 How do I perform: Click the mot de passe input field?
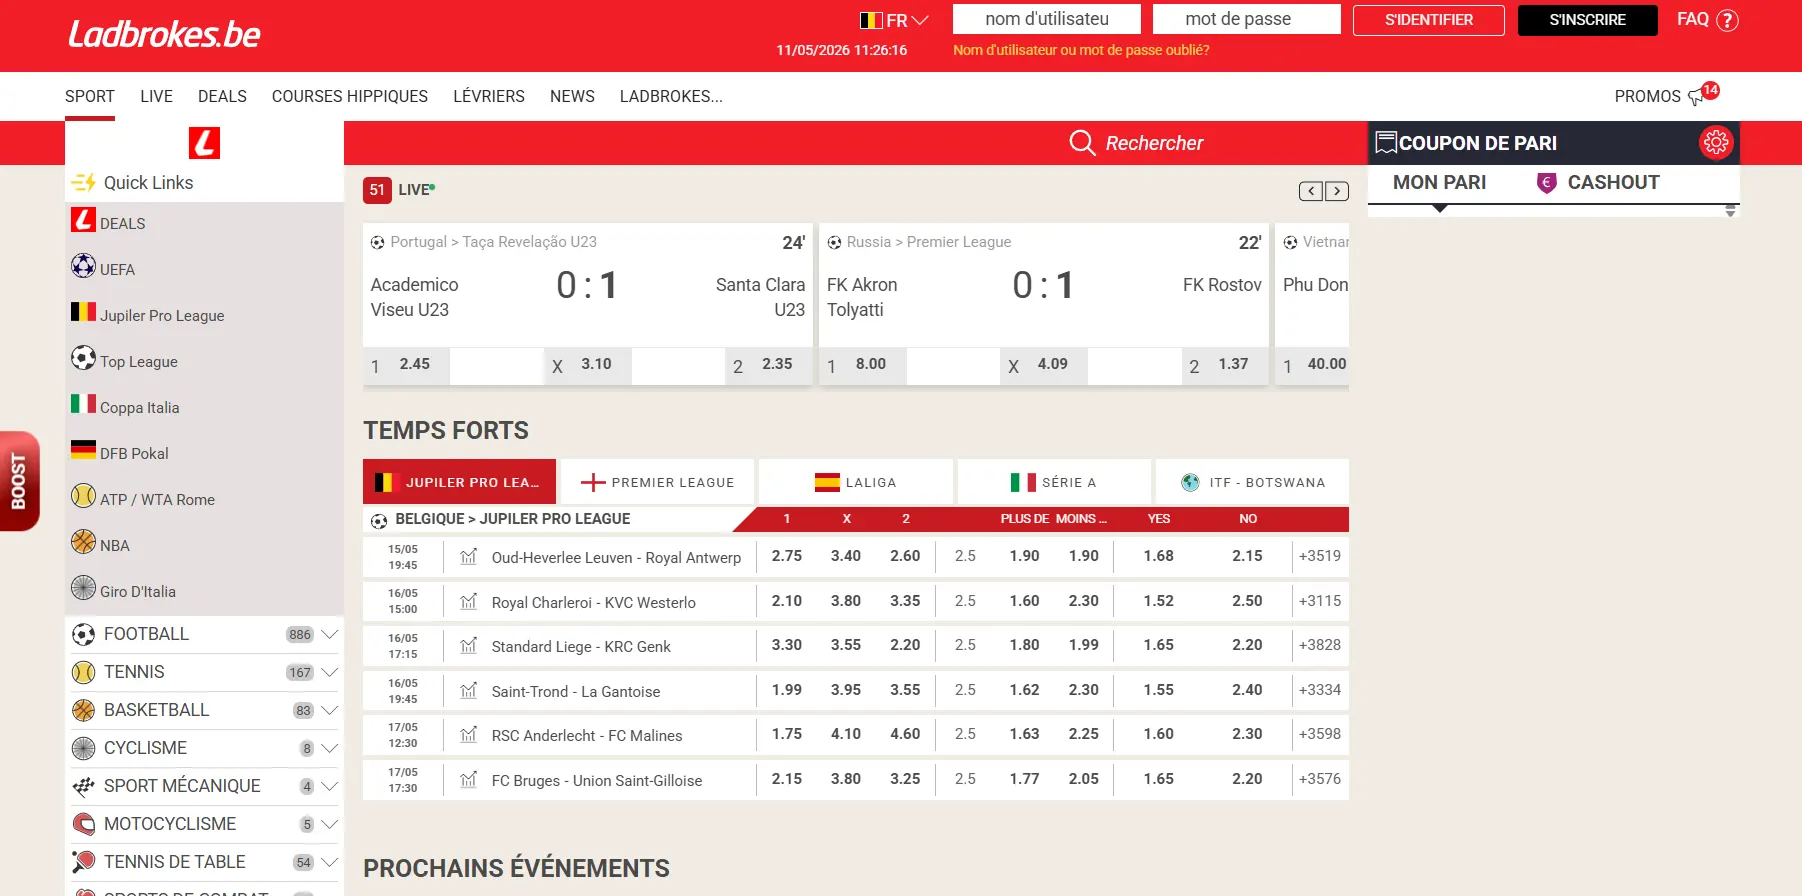click(x=1247, y=19)
